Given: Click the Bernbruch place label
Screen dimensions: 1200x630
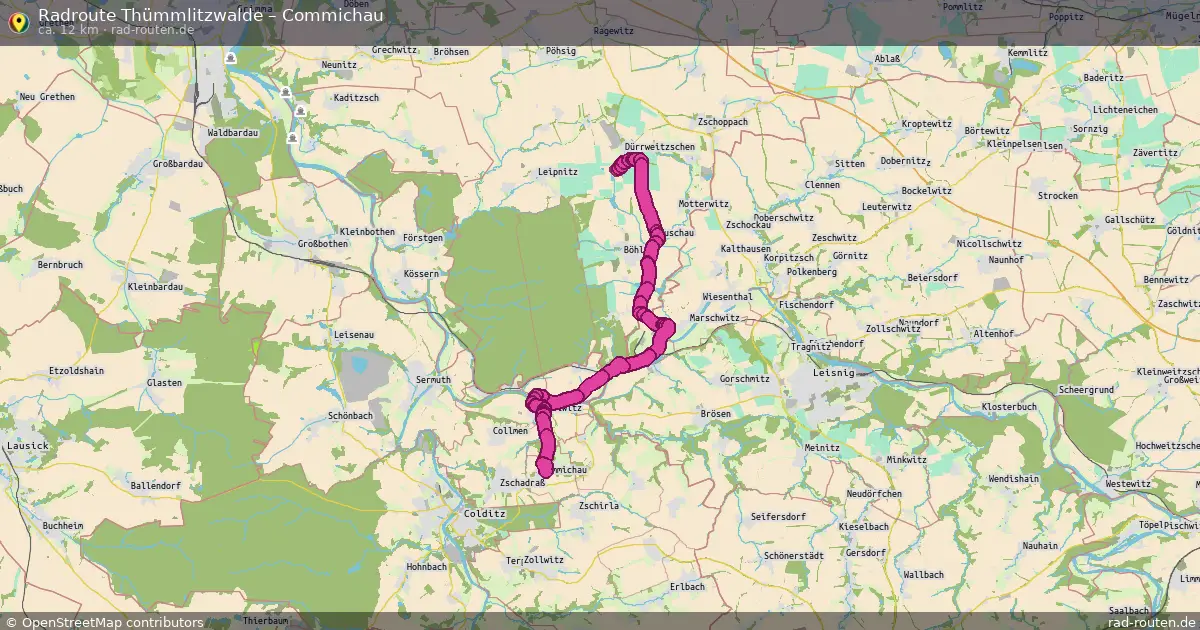Looking at the screenshot, I should tap(58, 265).
